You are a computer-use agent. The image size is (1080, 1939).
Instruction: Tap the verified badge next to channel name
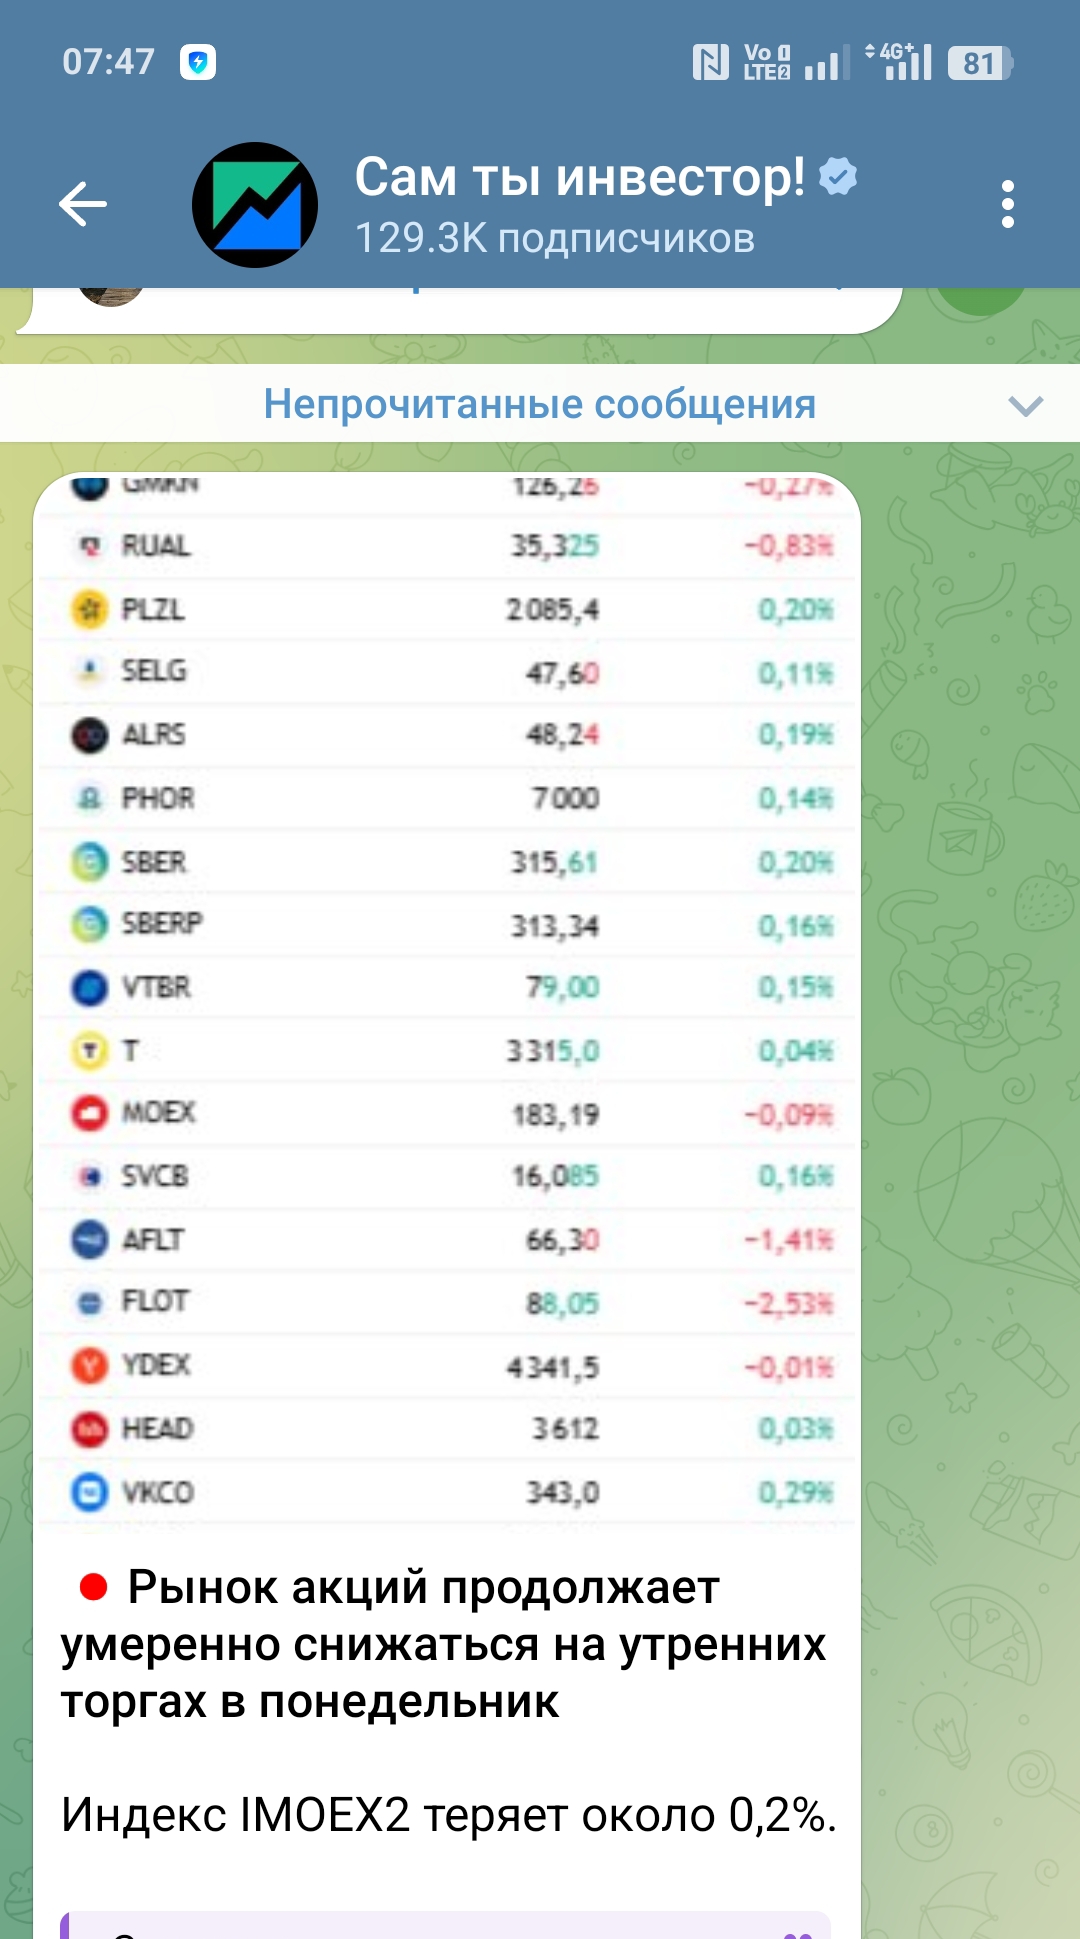point(838,177)
